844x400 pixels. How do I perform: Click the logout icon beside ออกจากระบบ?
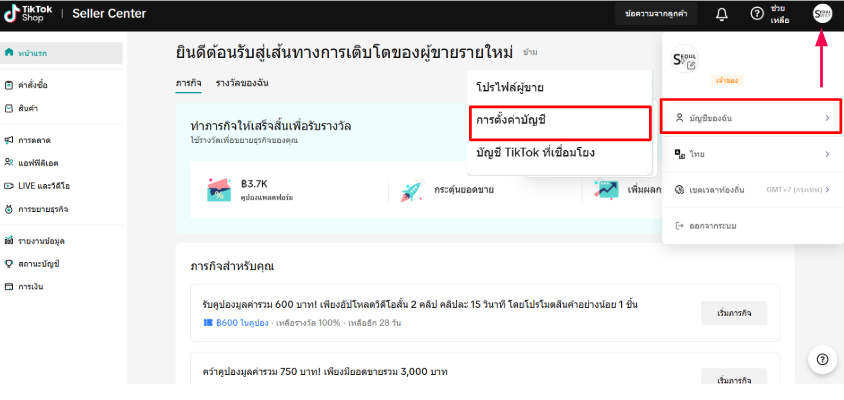pos(679,226)
